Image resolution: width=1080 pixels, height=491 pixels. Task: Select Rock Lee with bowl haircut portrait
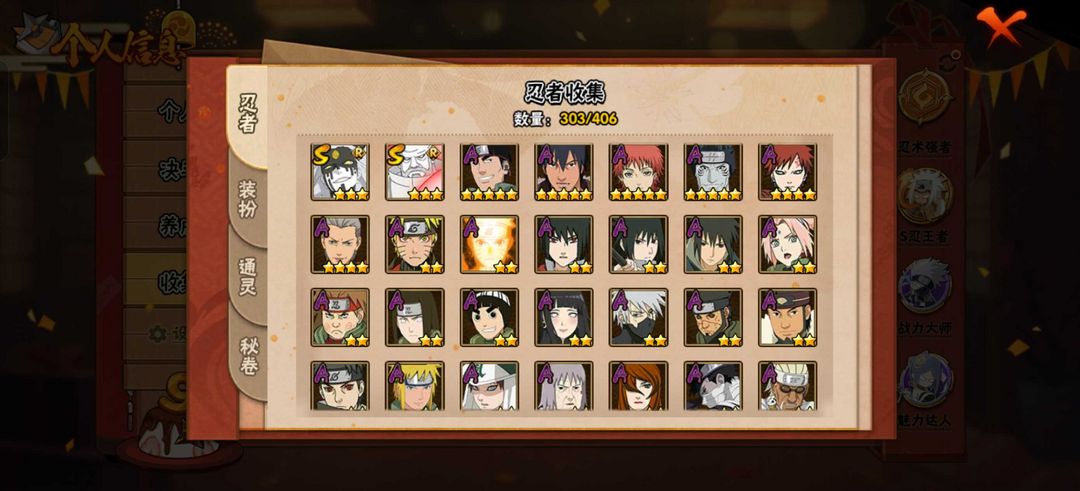tap(489, 317)
